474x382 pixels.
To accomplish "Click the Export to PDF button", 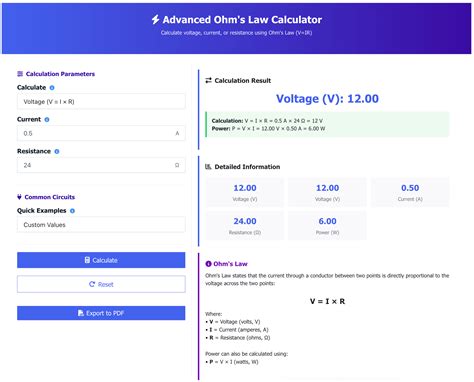I will click(101, 313).
